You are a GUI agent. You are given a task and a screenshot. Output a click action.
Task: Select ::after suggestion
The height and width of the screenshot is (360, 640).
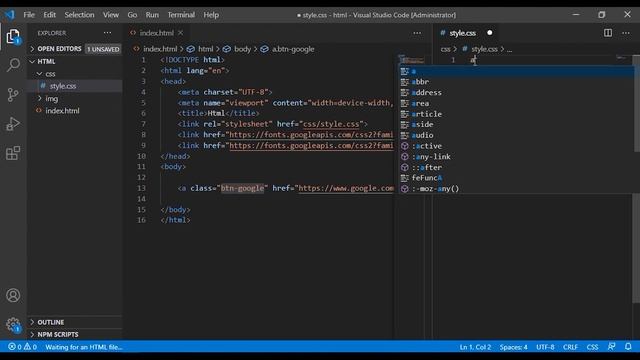(x=516, y=167)
